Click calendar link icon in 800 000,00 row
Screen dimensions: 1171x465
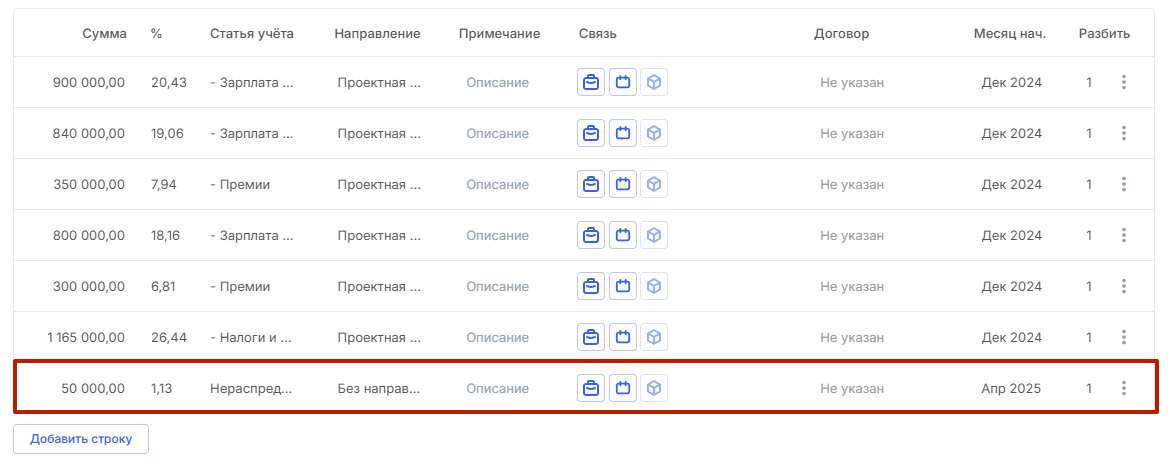pos(623,235)
